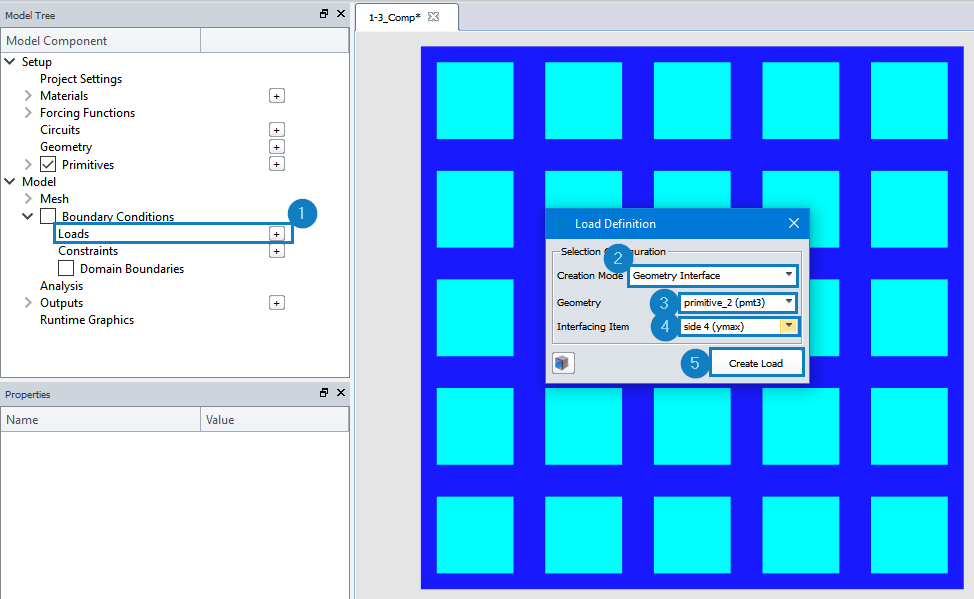Undock the Model Tree panel
The height and width of the screenshot is (599, 974).
(324, 14)
